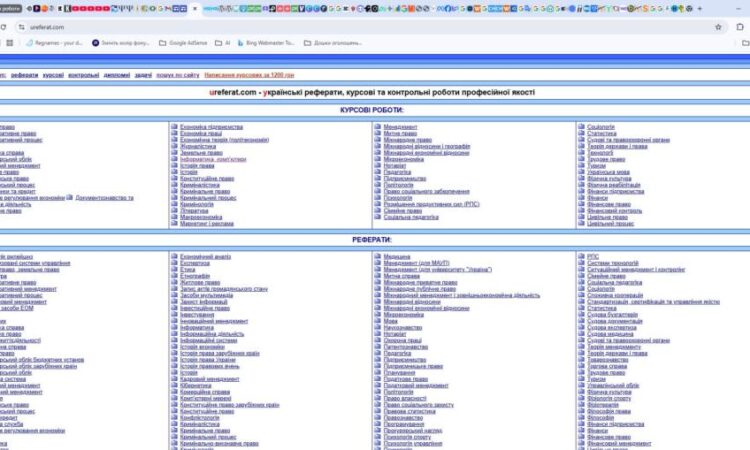Screen dimensions: 750x450
Task: Click the bookmark star icon in address bar
Action: point(718,27)
